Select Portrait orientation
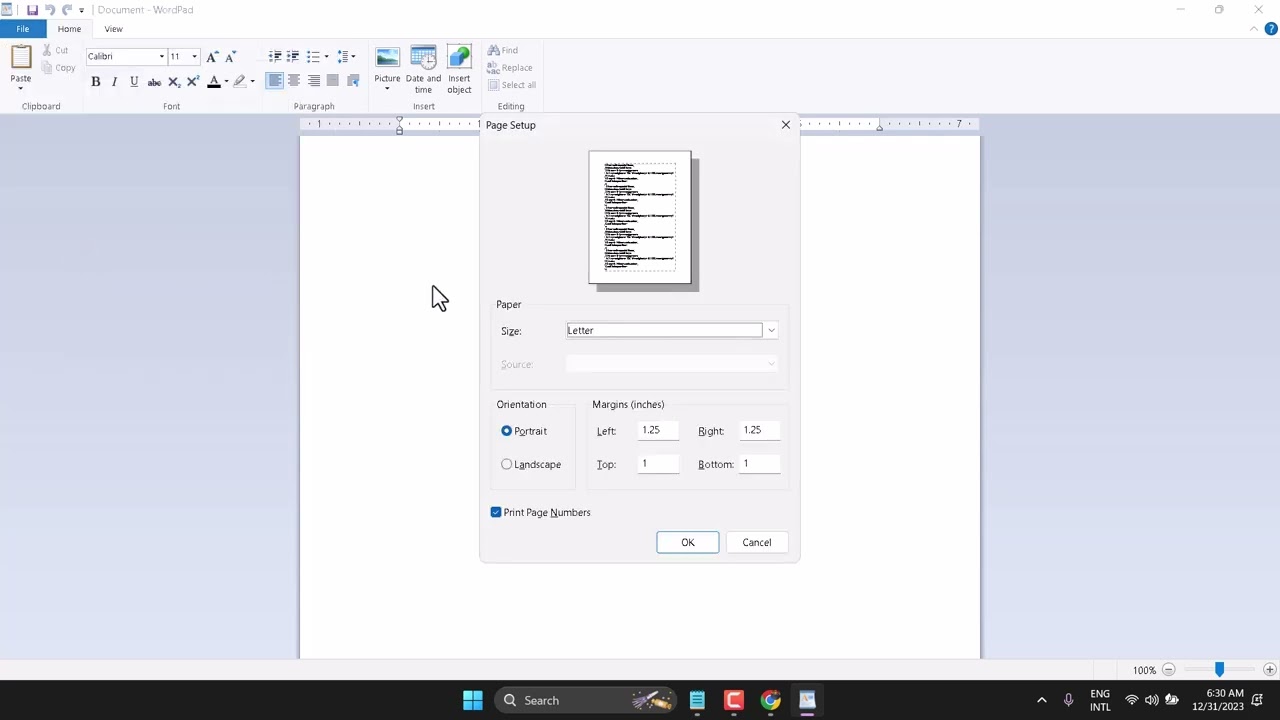This screenshot has height=720, width=1280. click(x=507, y=431)
